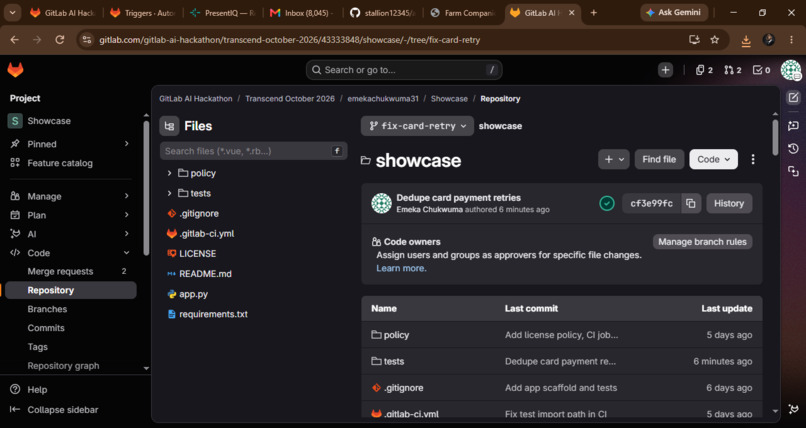
Task: Expand the policy folder in file tree
Action: [169, 173]
